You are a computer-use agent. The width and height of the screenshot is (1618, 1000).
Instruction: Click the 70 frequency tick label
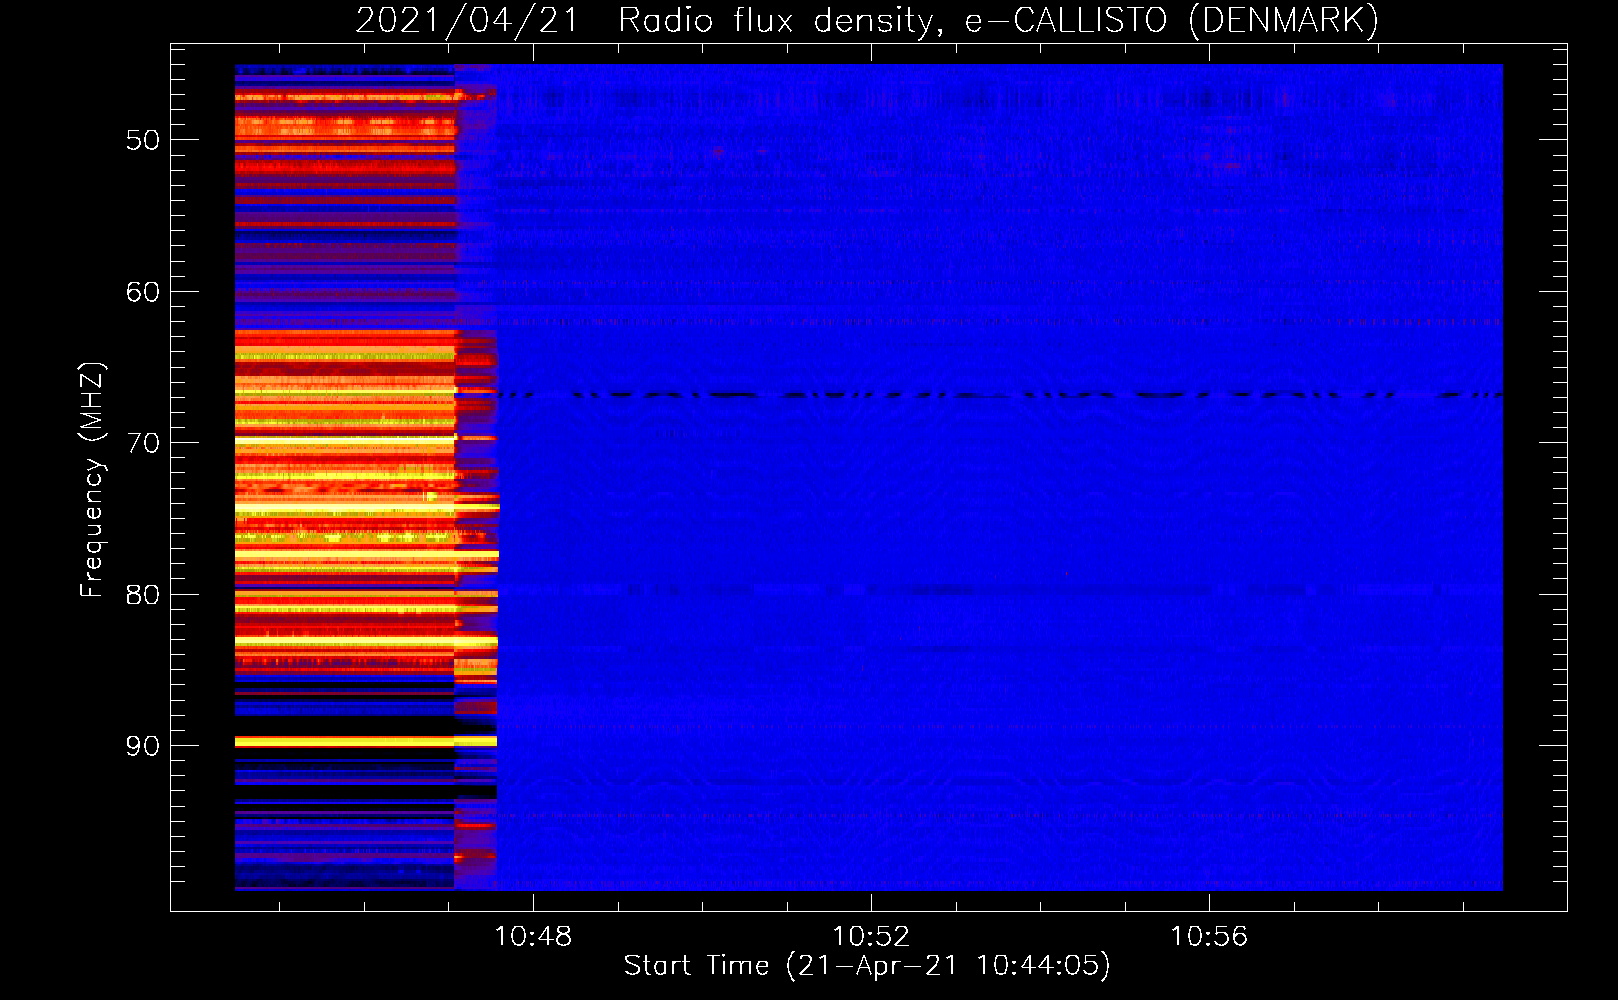[143, 443]
